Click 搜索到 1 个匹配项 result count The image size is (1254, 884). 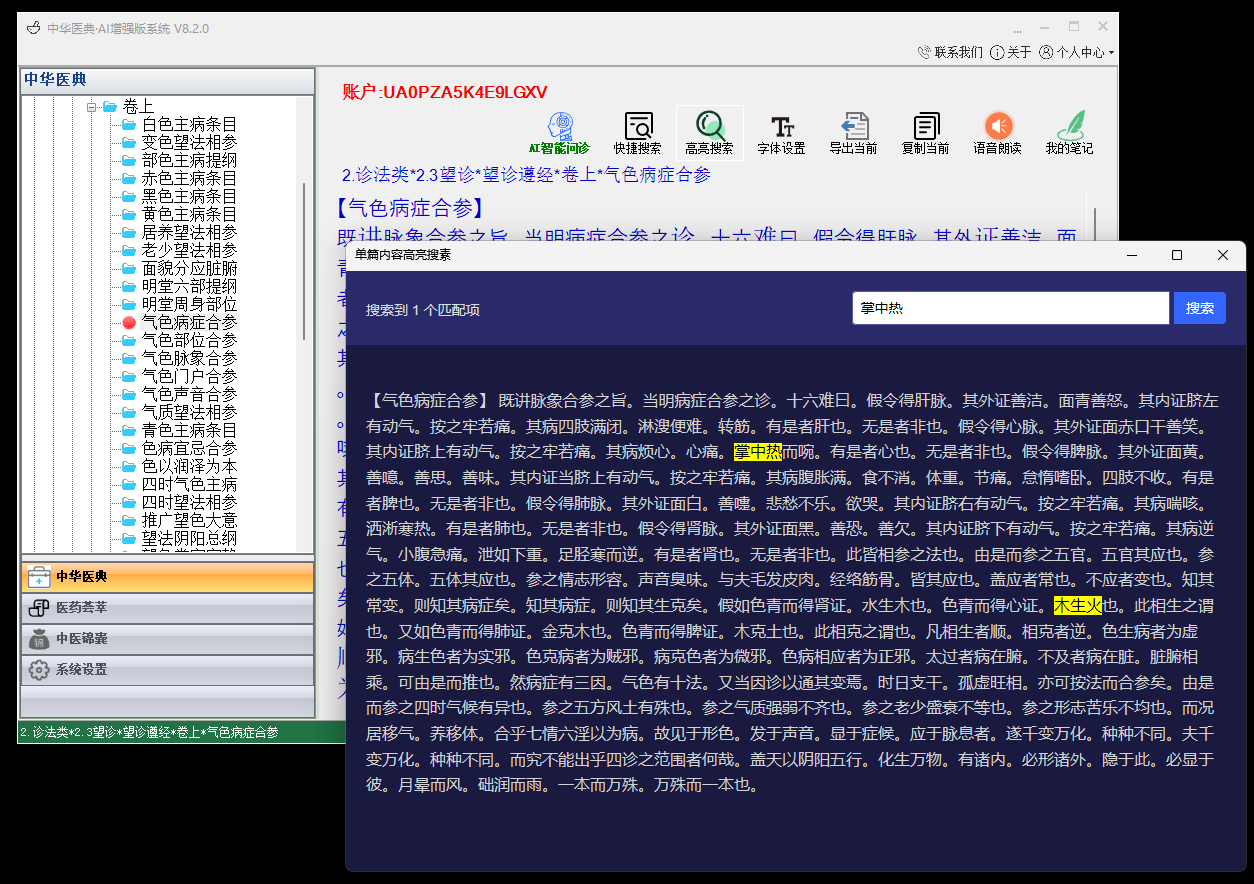pyautogui.click(x=423, y=310)
